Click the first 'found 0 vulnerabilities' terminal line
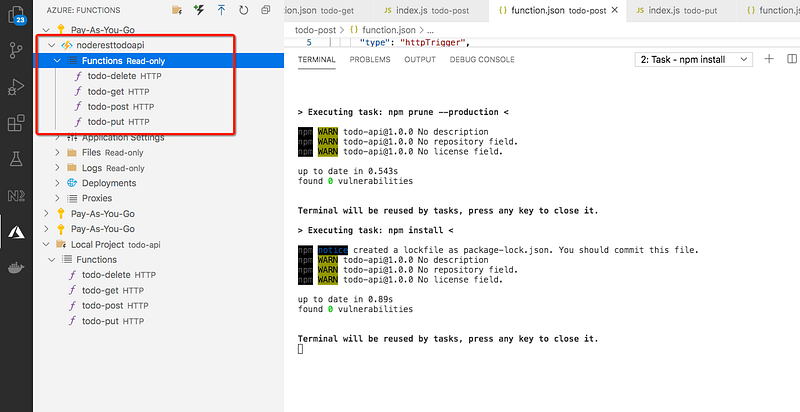This screenshot has width=800, height=412. [355, 181]
